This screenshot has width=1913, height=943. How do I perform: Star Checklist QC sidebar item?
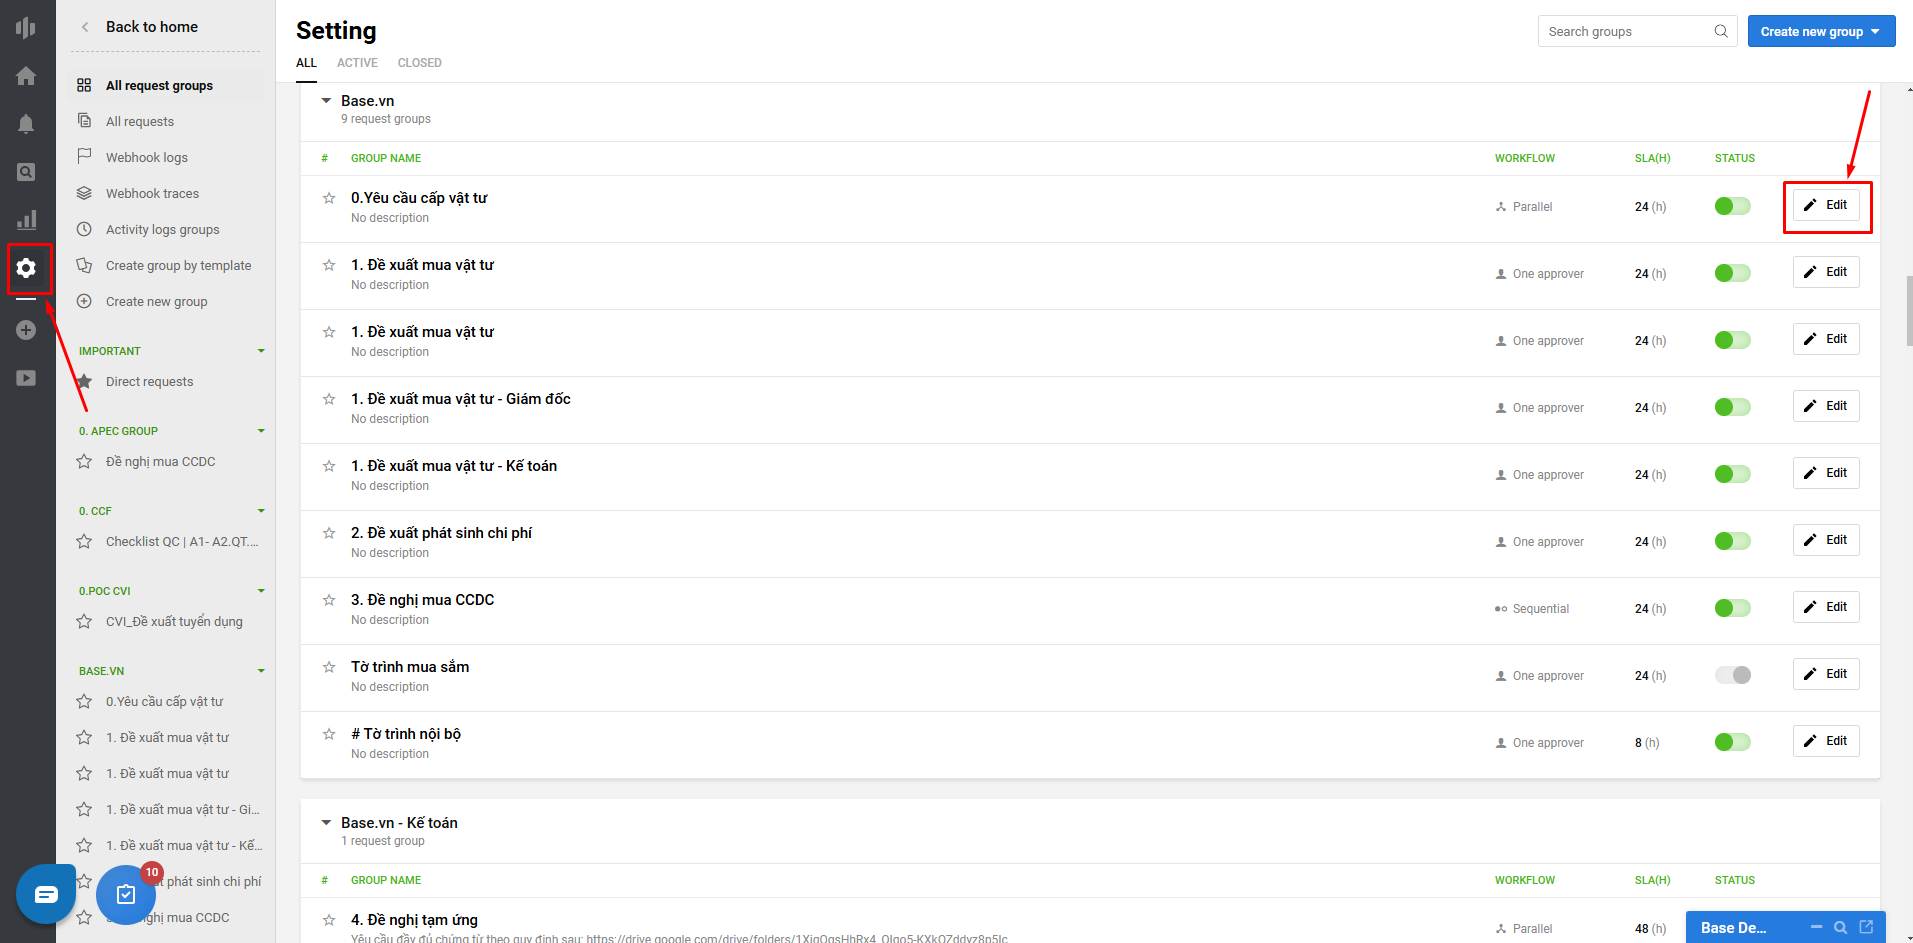pos(84,541)
